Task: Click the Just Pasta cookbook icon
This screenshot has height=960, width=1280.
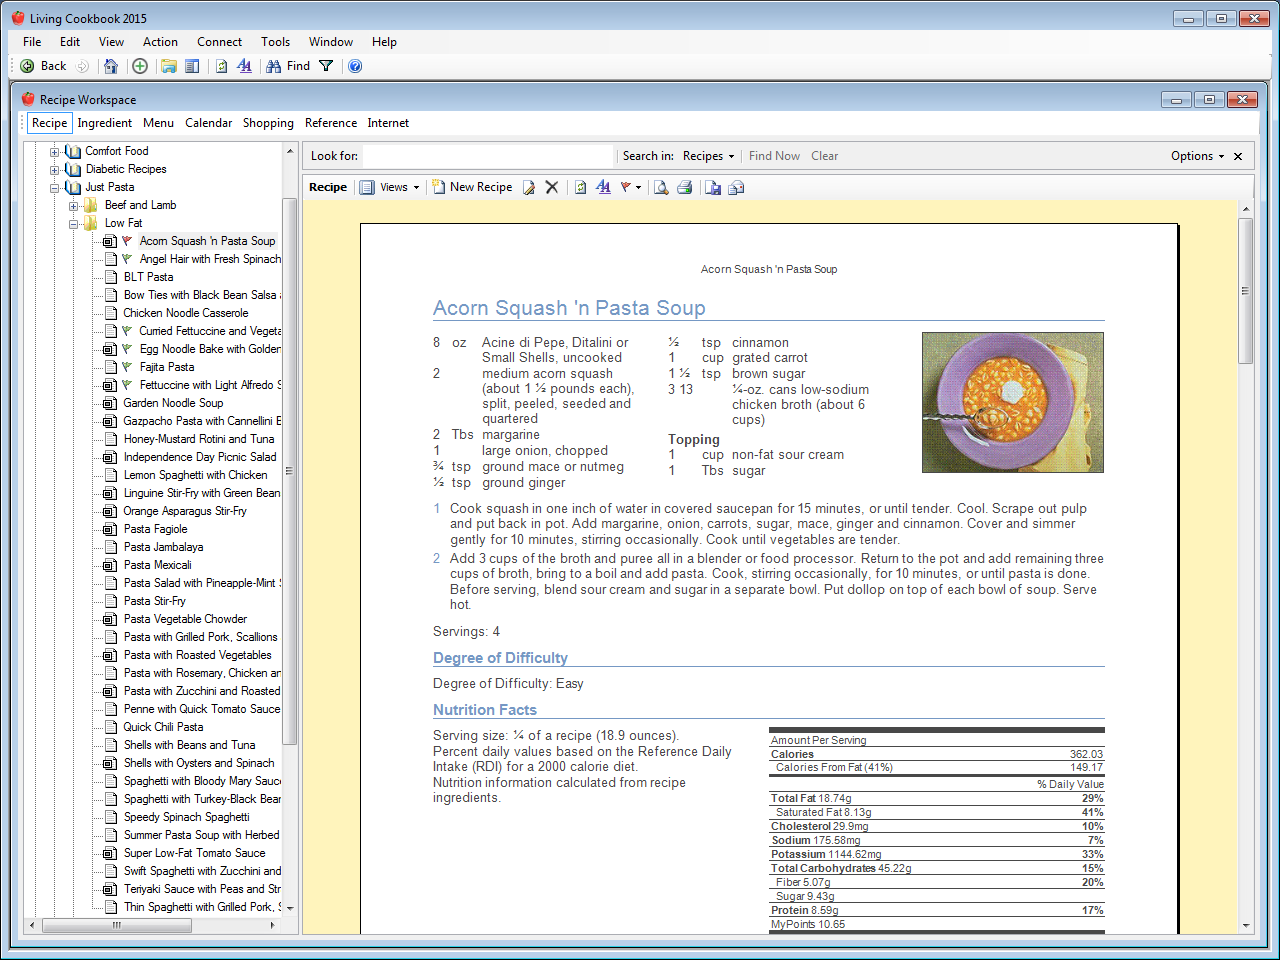Action: (x=73, y=187)
